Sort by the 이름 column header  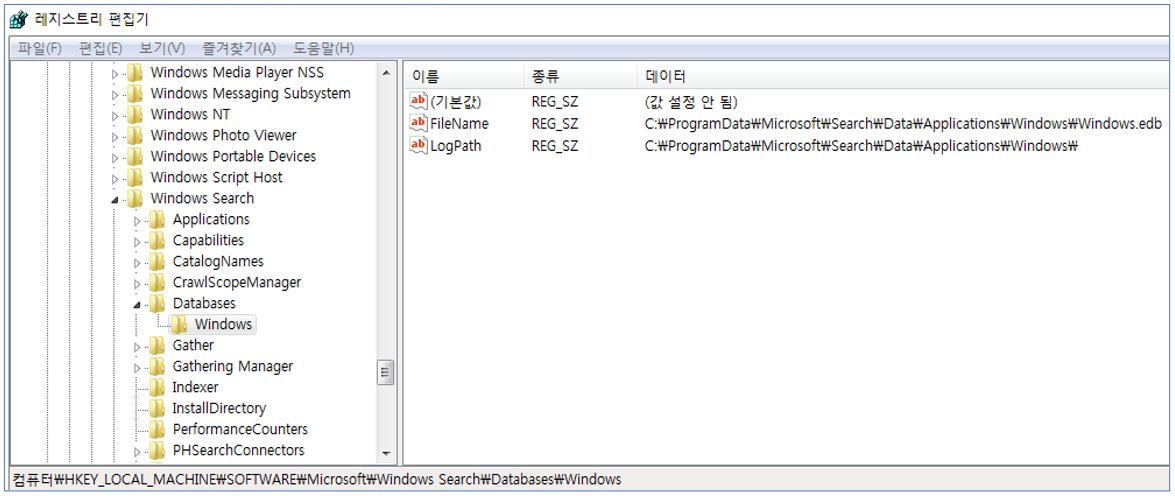(463, 76)
